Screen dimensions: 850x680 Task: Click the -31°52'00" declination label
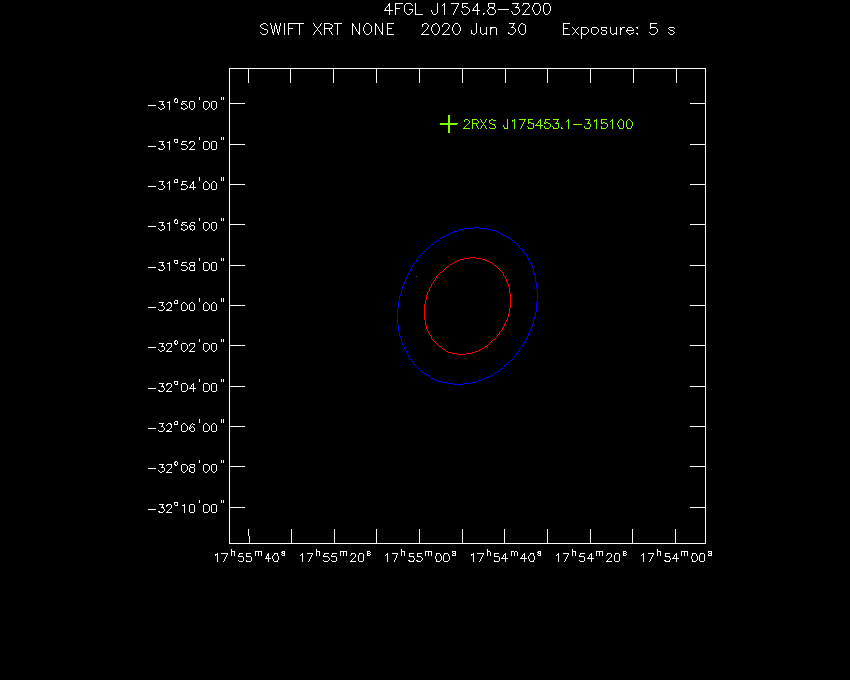(x=186, y=145)
